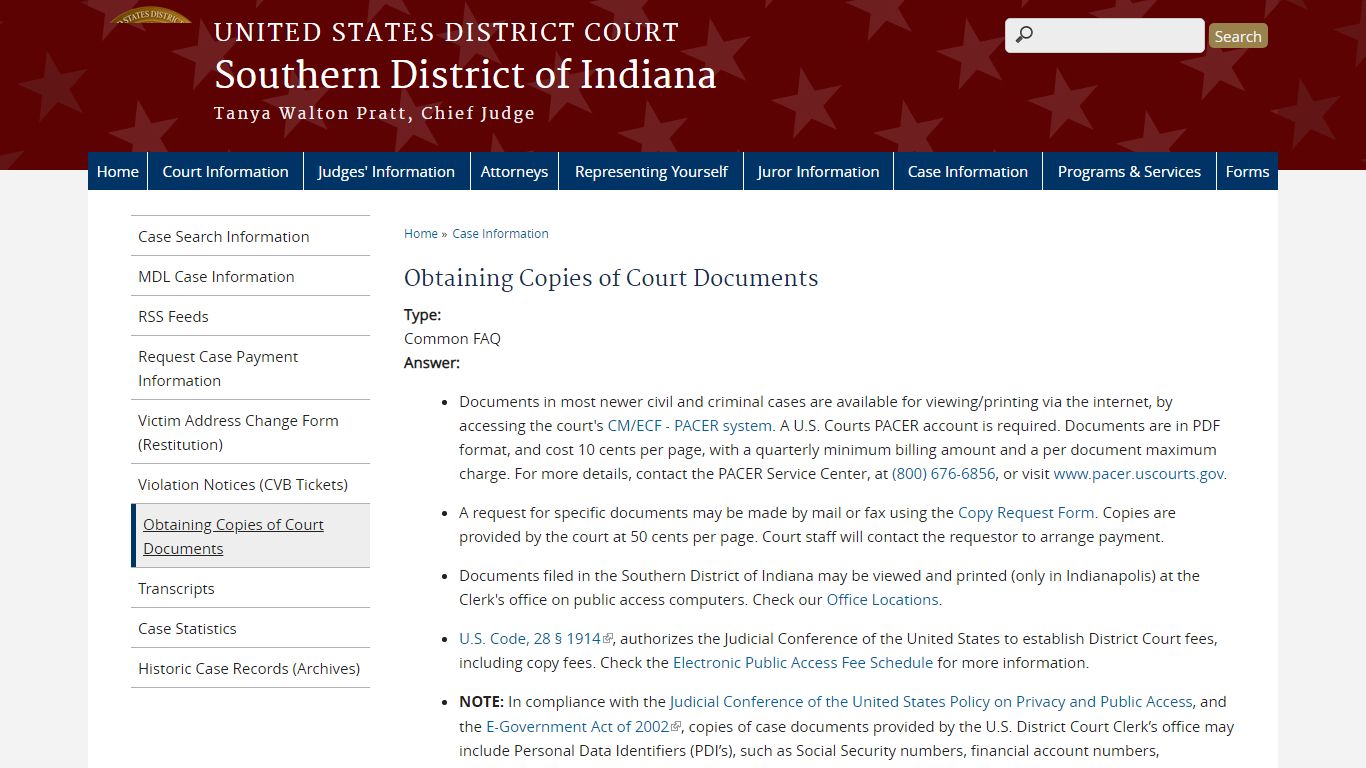Click the 'Answer:' label
Image resolution: width=1366 pixels, height=768 pixels.
(x=432, y=362)
